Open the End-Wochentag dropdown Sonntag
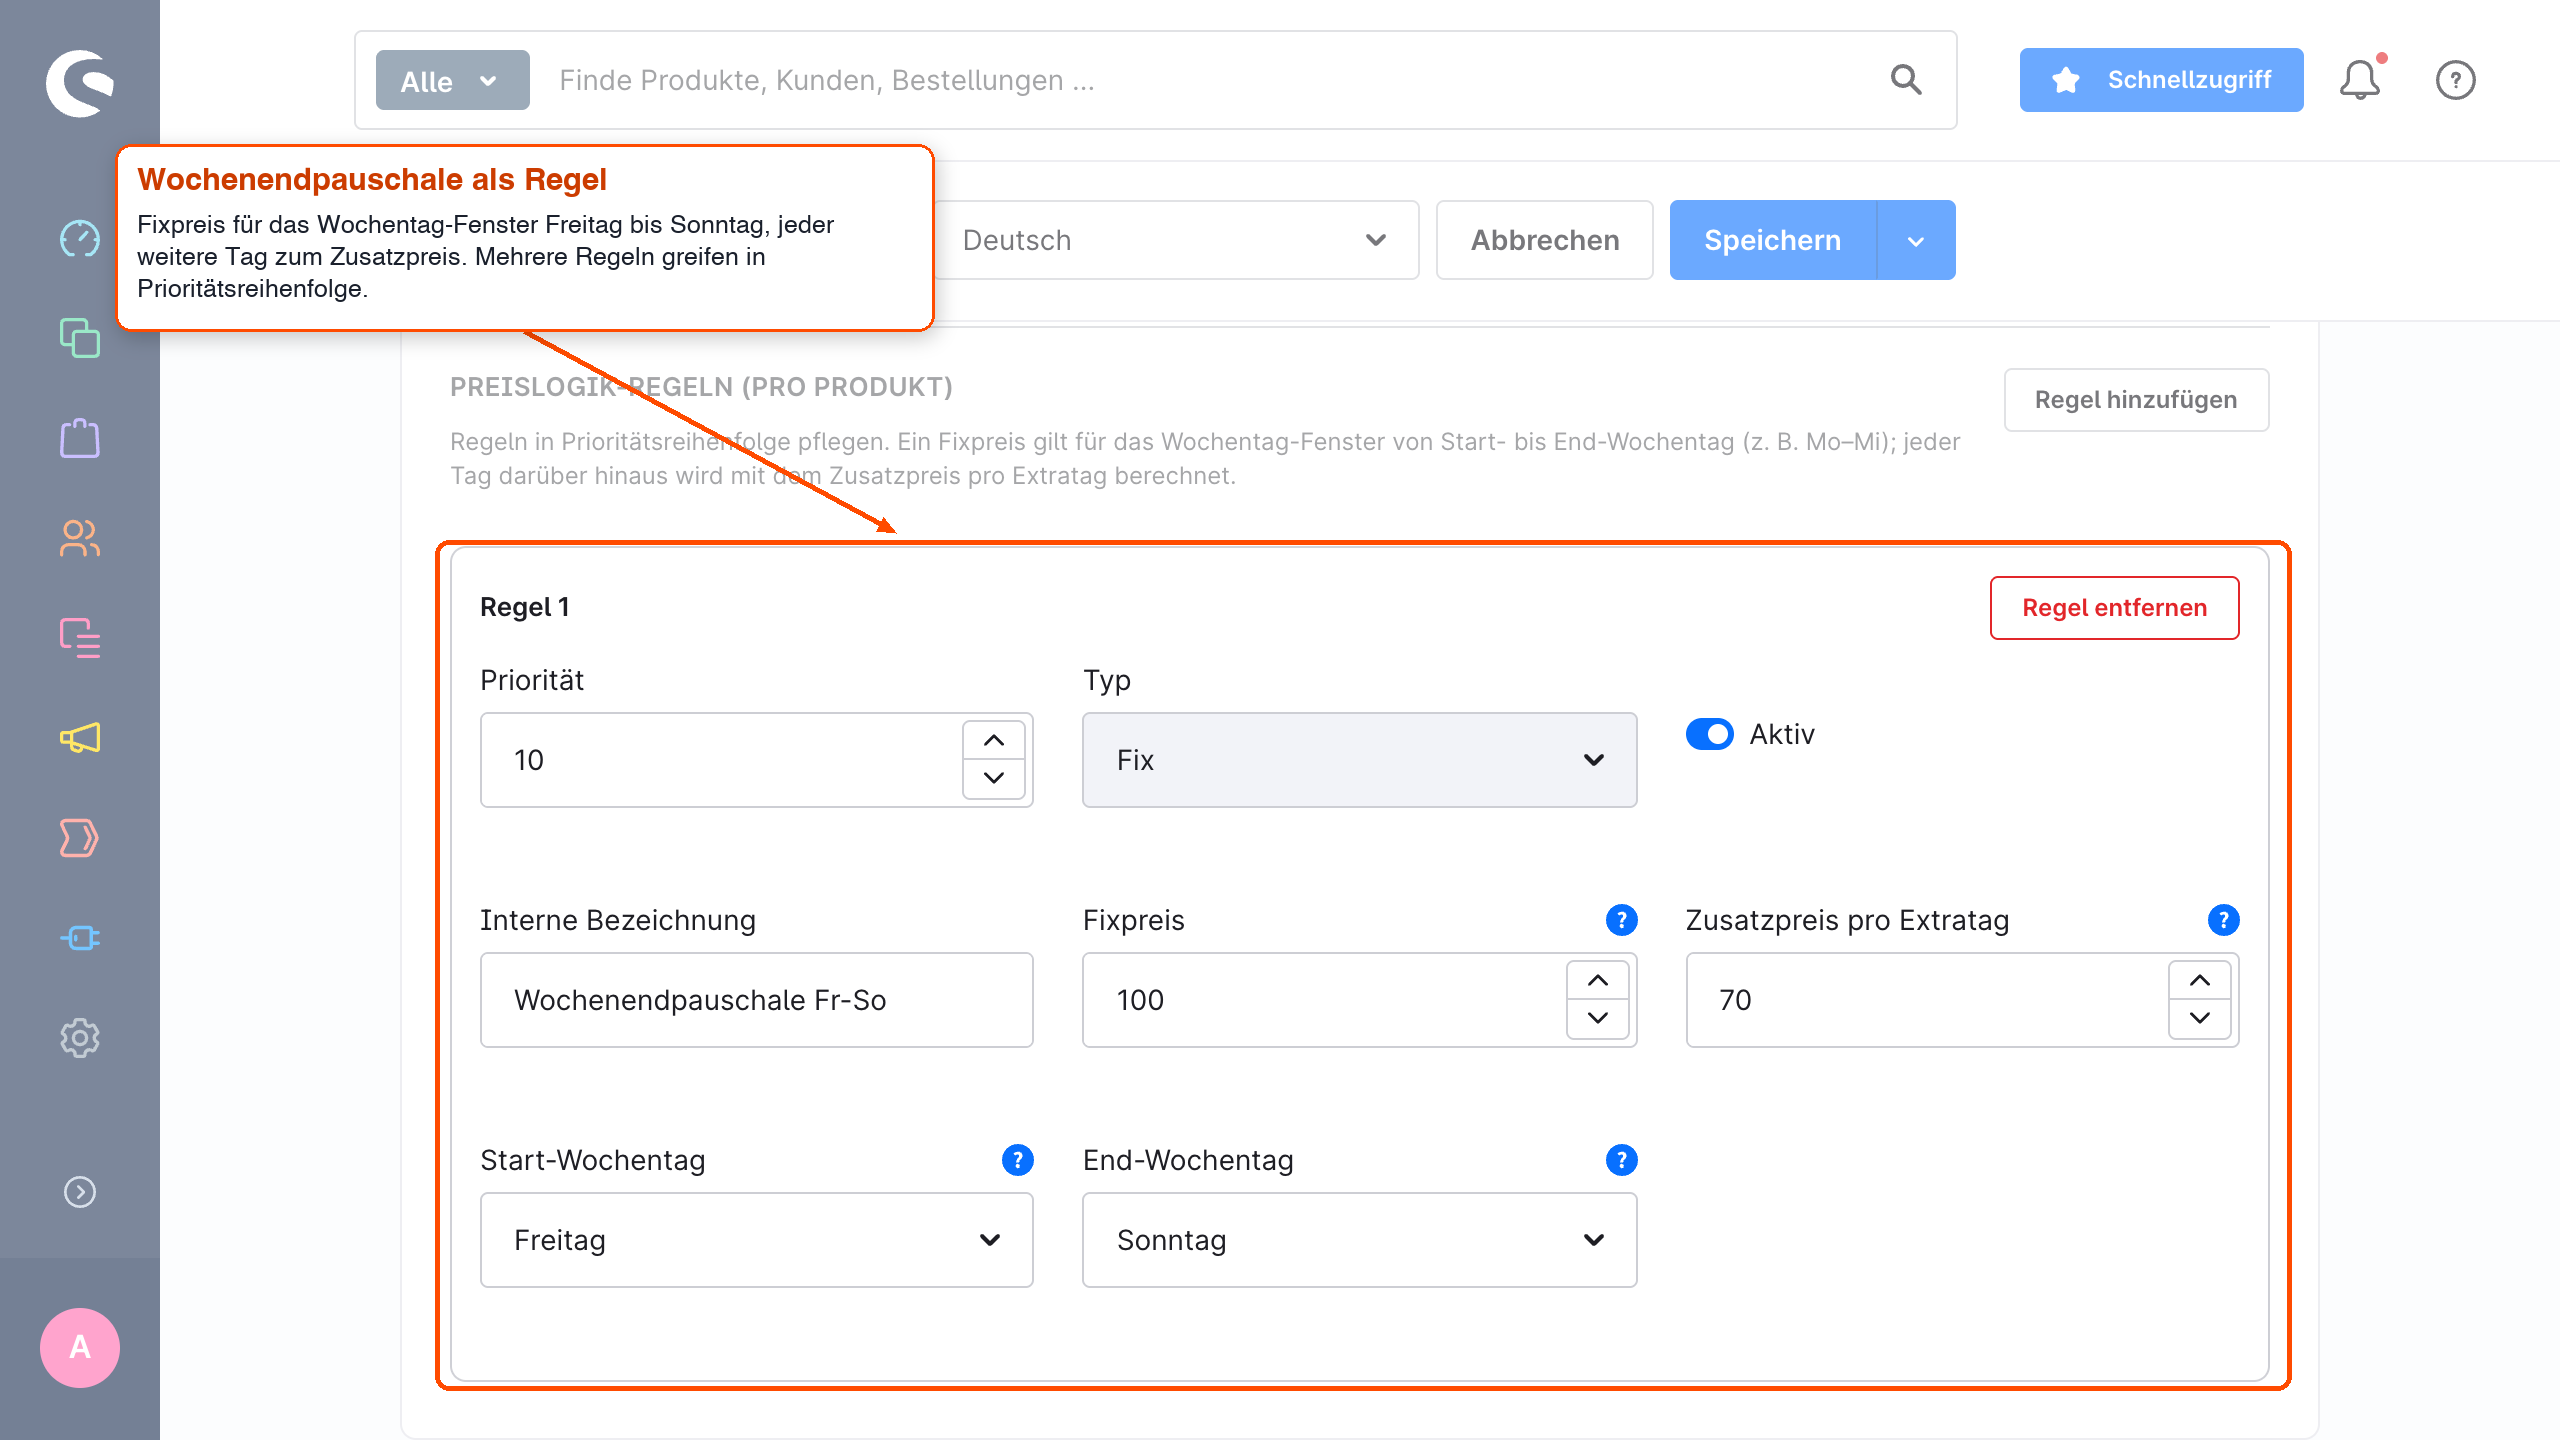The image size is (2560, 1440). coord(1359,1240)
